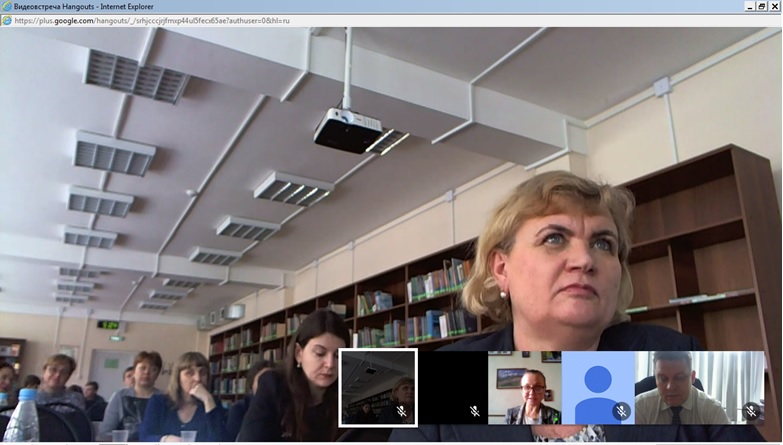This screenshot has width=783, height=445.
Task: Select the self-view thumbnail with white border
Action: [x=378, y=388]
